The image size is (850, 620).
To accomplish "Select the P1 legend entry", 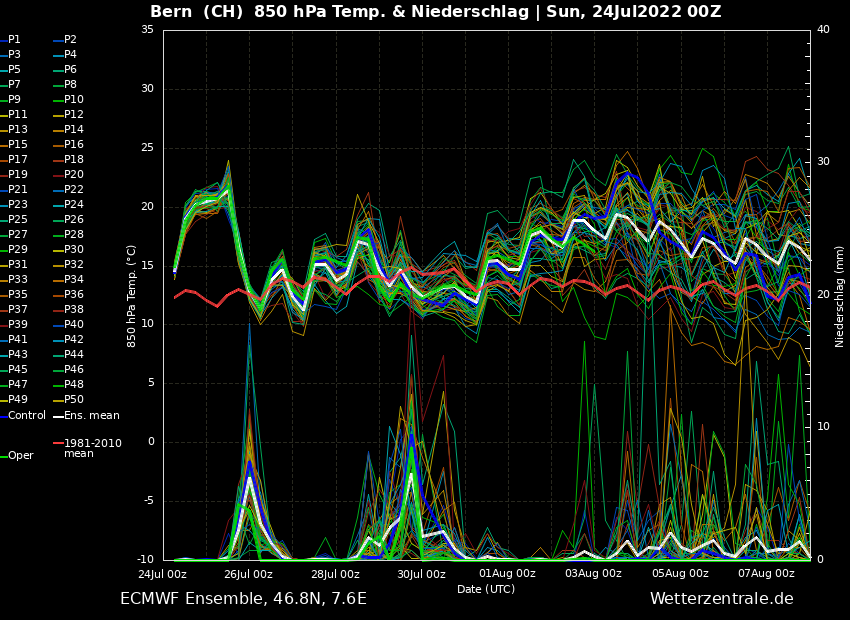I will 14,39.
